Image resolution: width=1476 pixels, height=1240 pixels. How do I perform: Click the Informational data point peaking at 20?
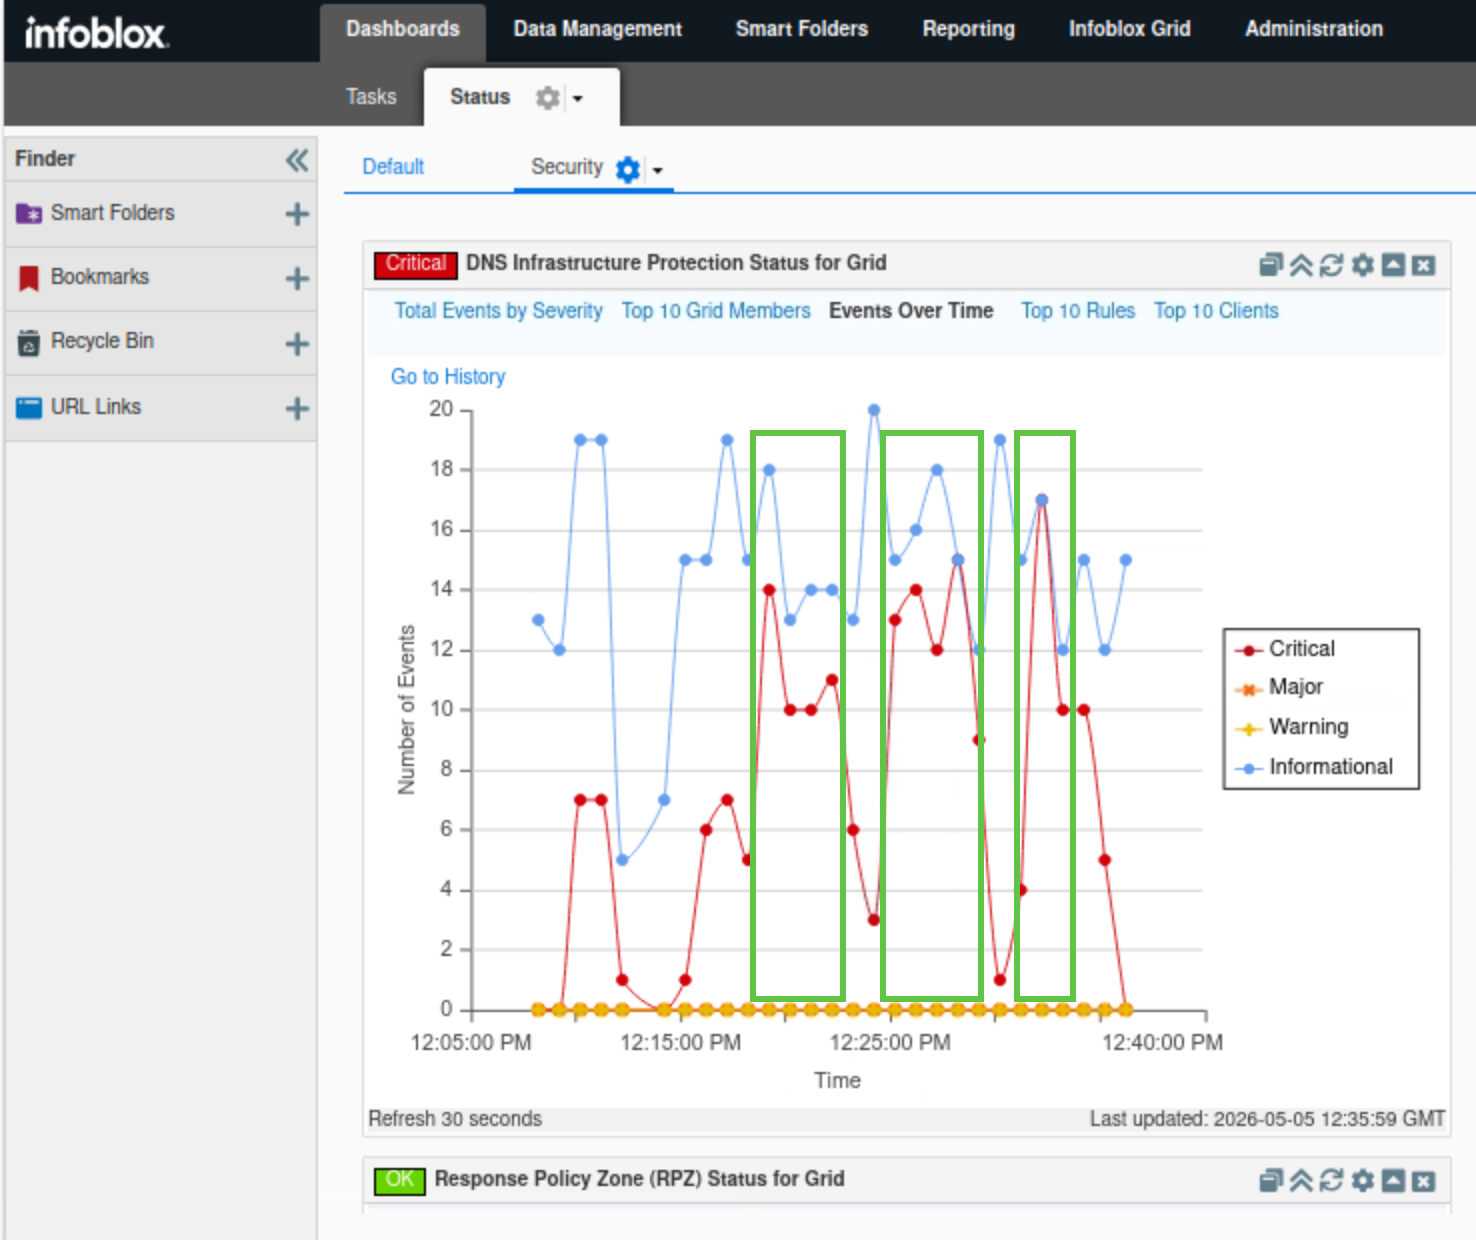tap(874, 410)
